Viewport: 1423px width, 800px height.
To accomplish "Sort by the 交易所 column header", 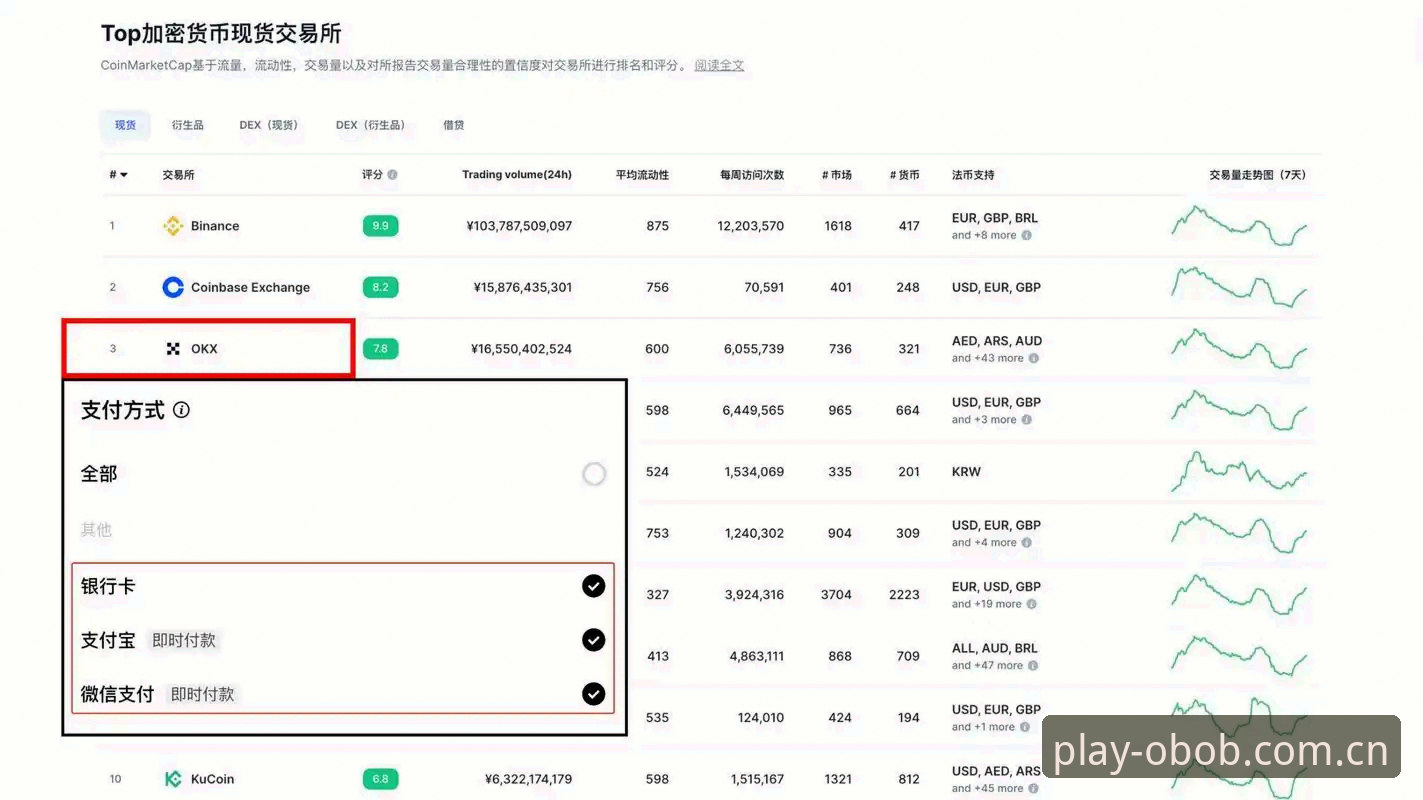I will (179, 175).
